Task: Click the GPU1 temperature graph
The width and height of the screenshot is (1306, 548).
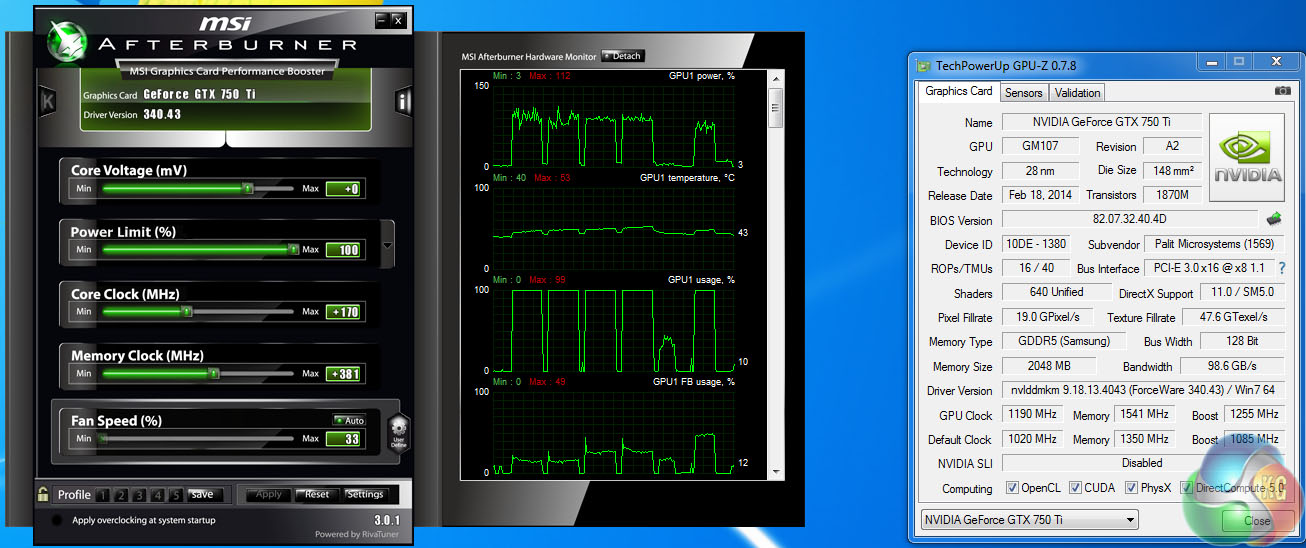Action: pyautogui.click(x=613, y=228)
